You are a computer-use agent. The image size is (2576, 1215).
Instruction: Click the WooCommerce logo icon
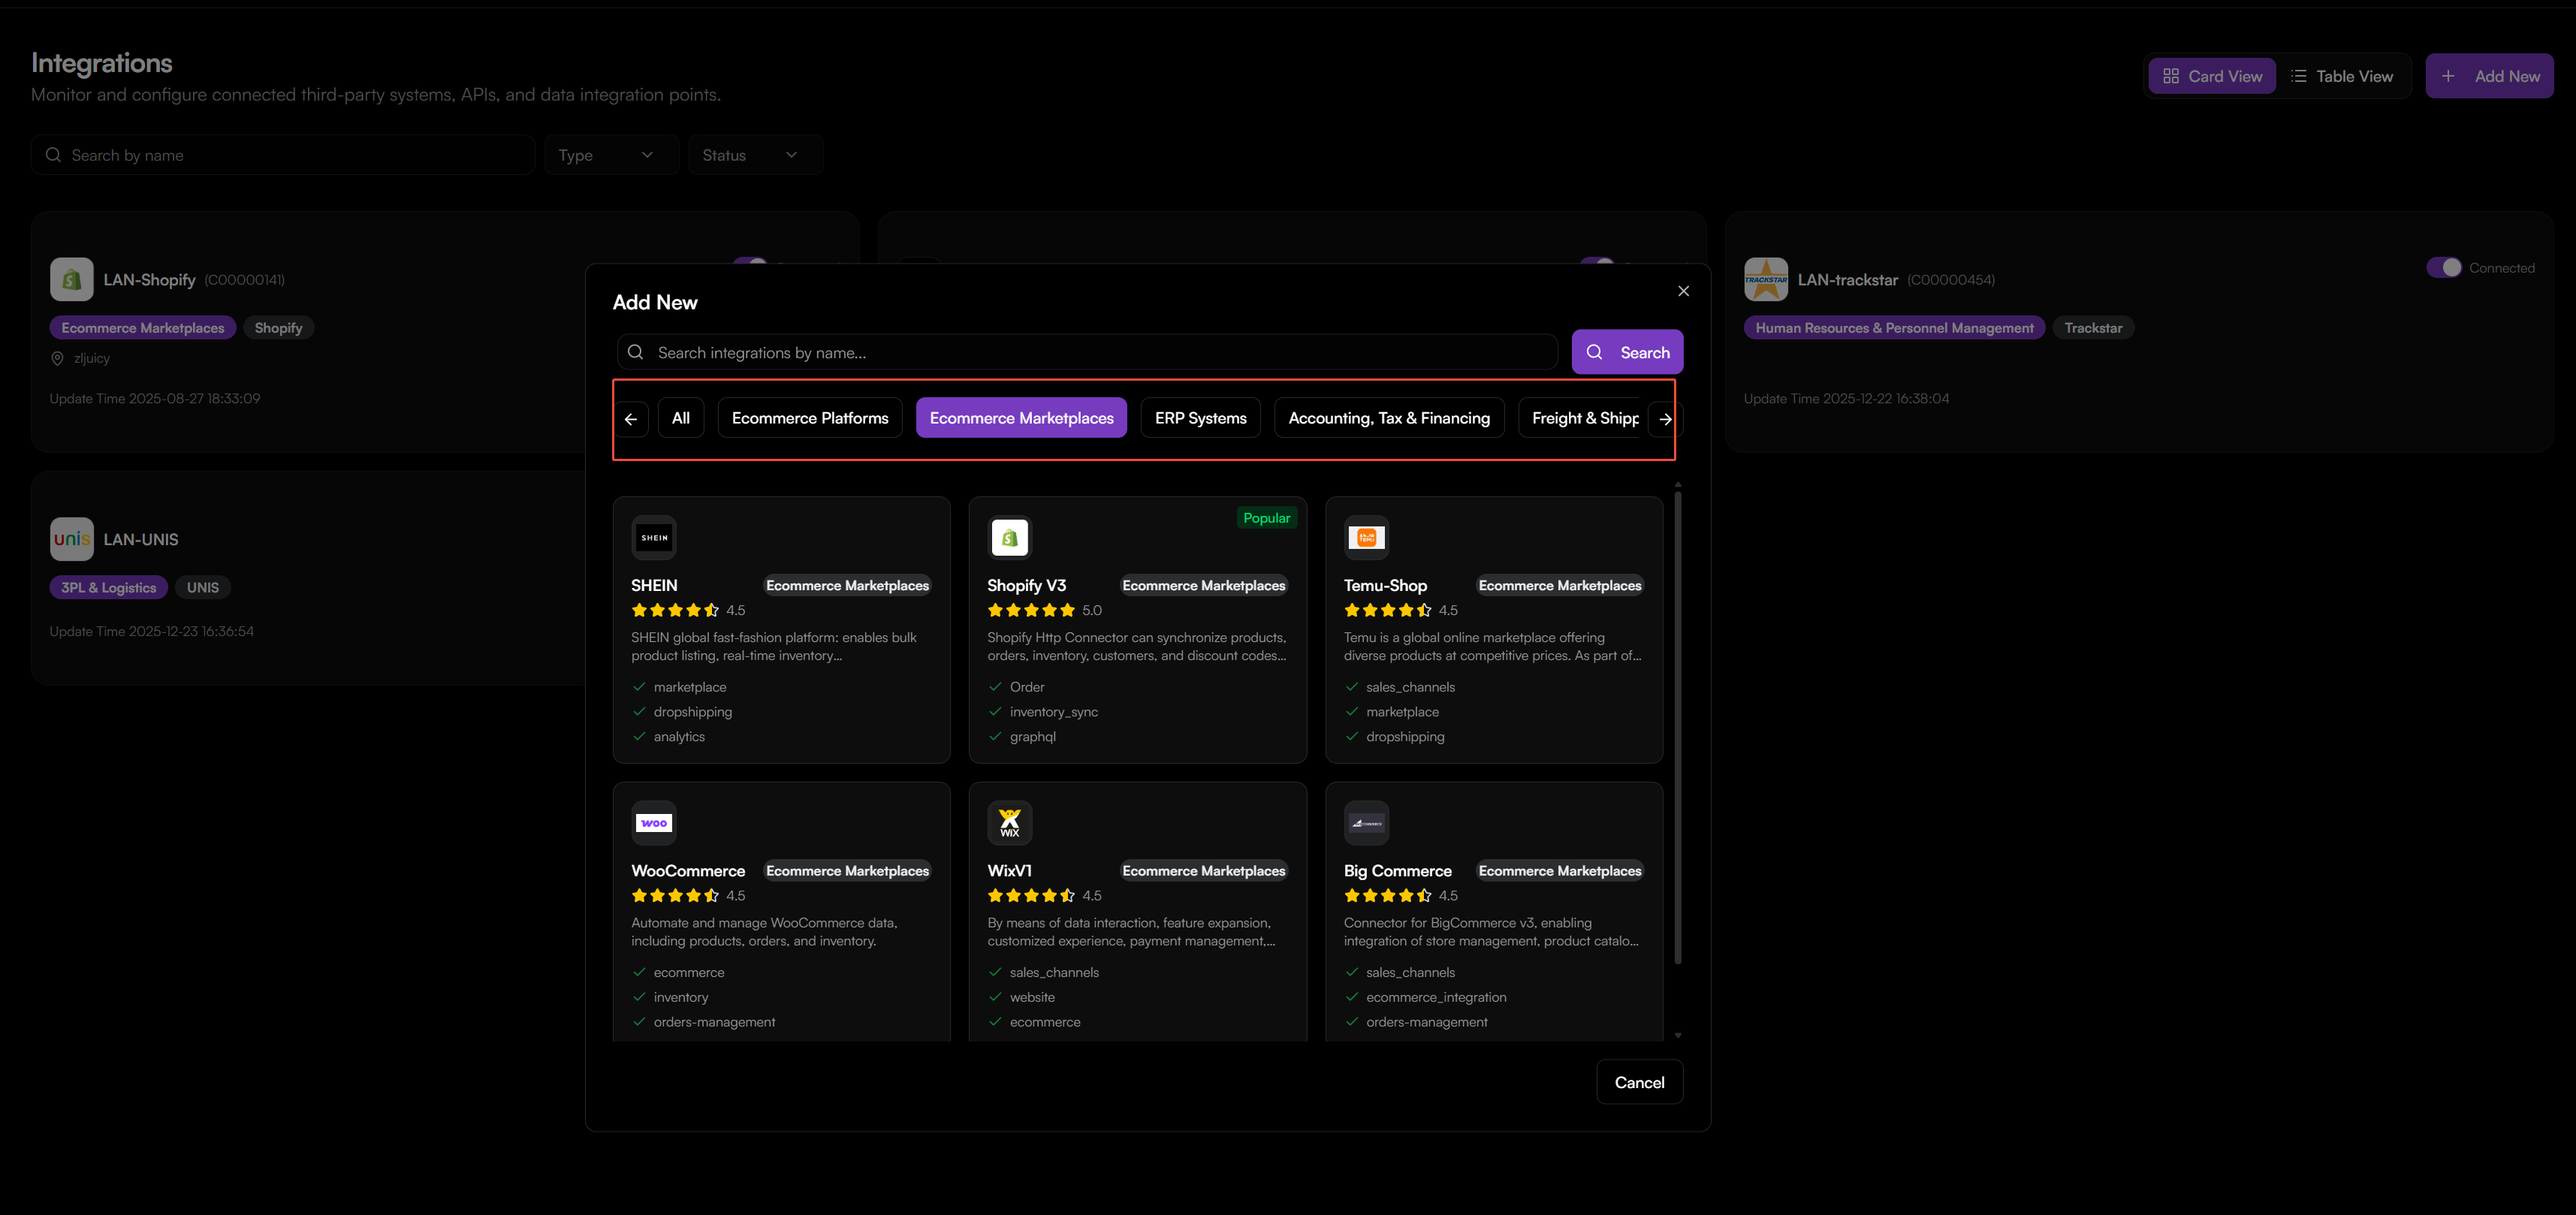pos(654,823)
